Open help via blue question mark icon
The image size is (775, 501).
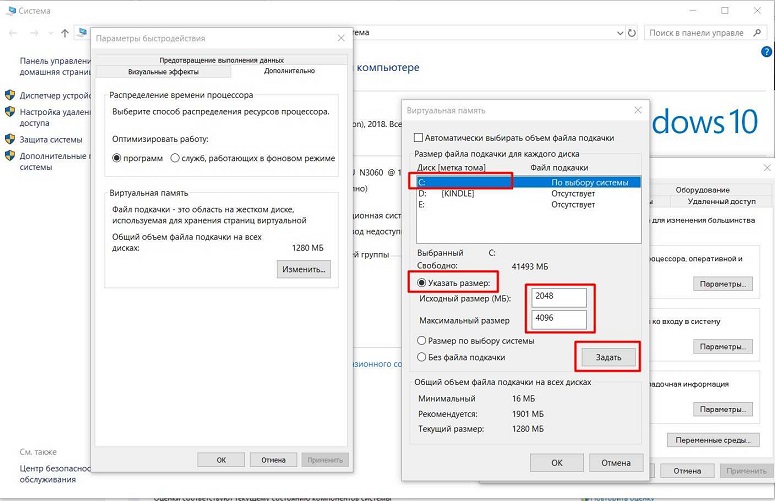coord(766,51)
